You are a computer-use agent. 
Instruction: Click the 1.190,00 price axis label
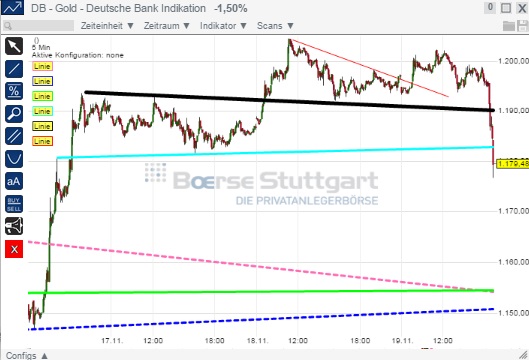(513, 111)
